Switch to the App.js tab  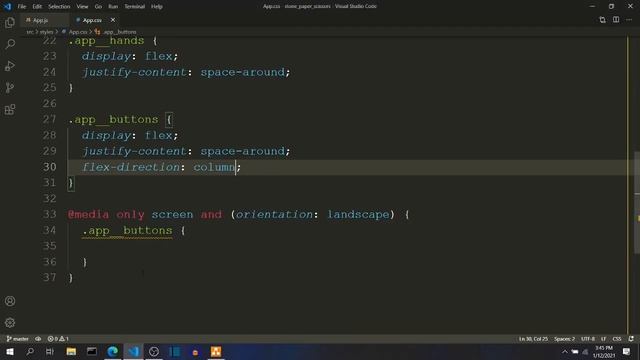pyautogui.click(x=40, y=20)
